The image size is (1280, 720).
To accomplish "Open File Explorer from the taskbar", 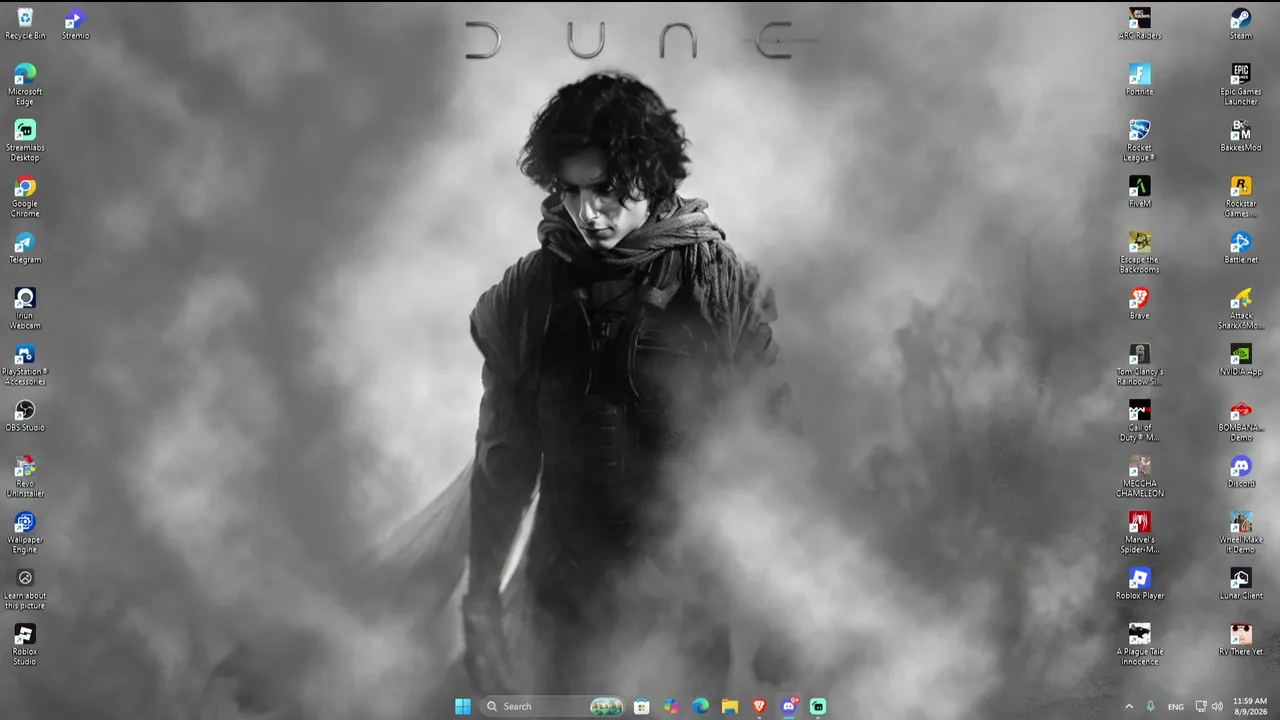I will point(730,706).
